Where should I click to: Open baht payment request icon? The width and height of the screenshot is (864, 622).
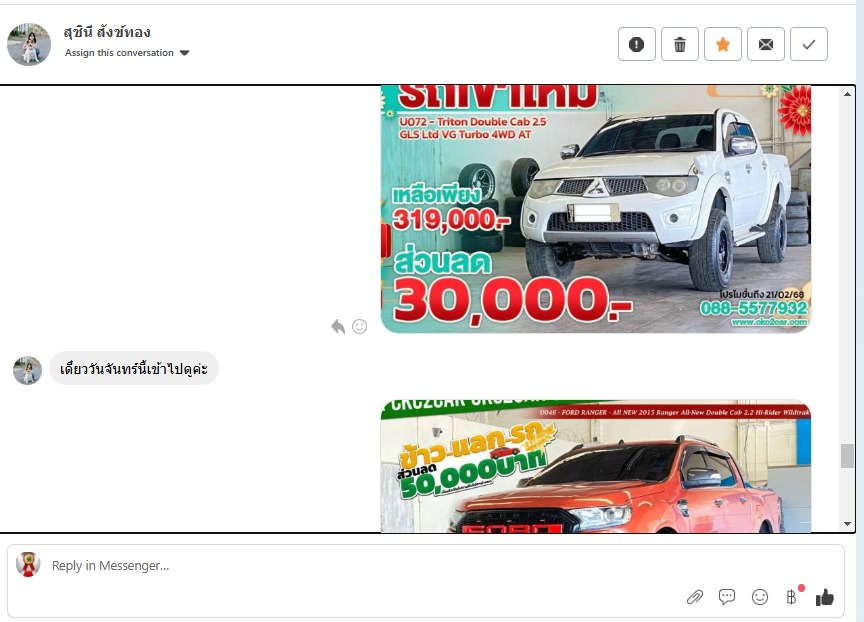tap(792, 597)
